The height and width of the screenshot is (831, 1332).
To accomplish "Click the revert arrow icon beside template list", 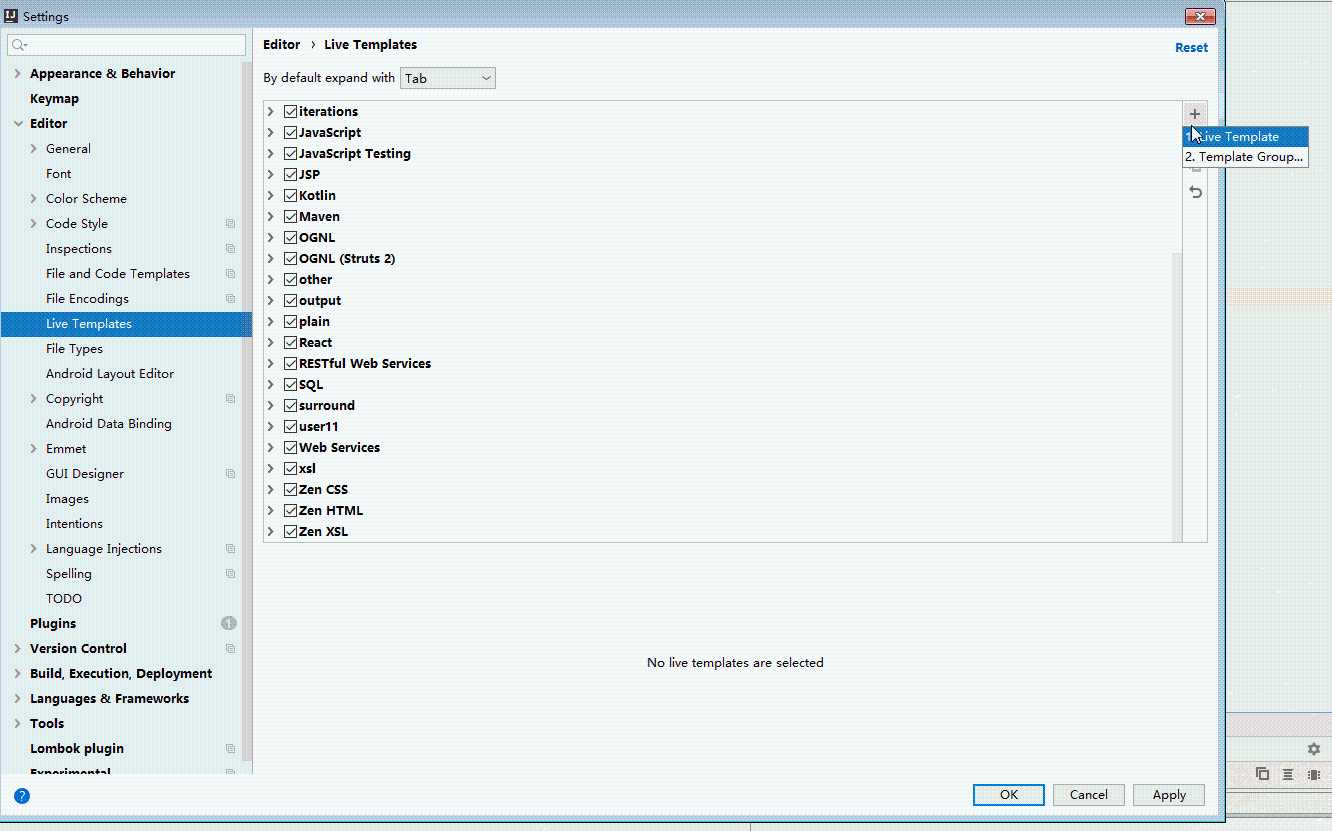I will 1195,192.
